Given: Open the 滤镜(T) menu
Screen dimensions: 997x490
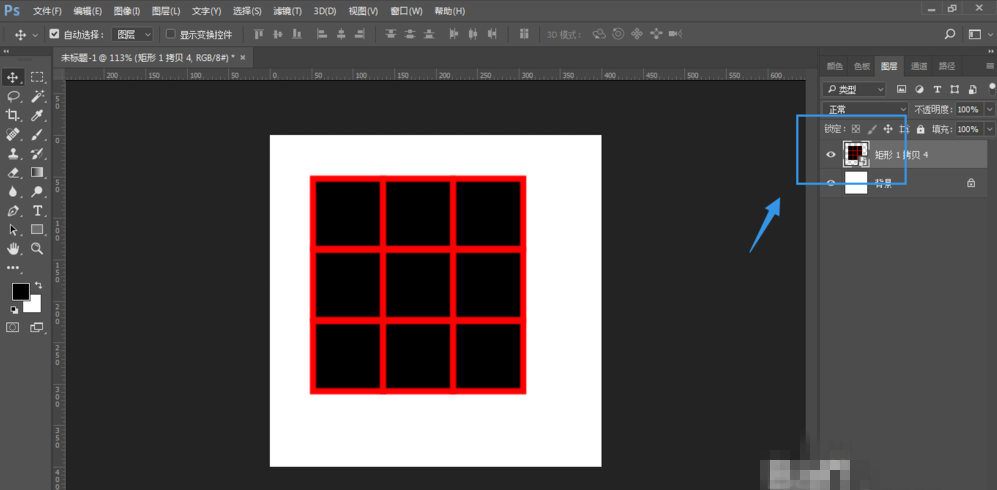Looking at the screenshot, I should point(287,11).
